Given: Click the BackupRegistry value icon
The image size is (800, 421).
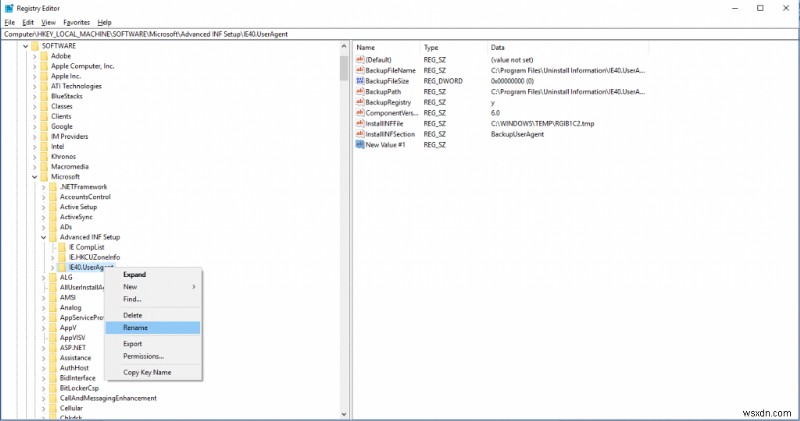Looking at the screenshot, I should coord(360,103).
